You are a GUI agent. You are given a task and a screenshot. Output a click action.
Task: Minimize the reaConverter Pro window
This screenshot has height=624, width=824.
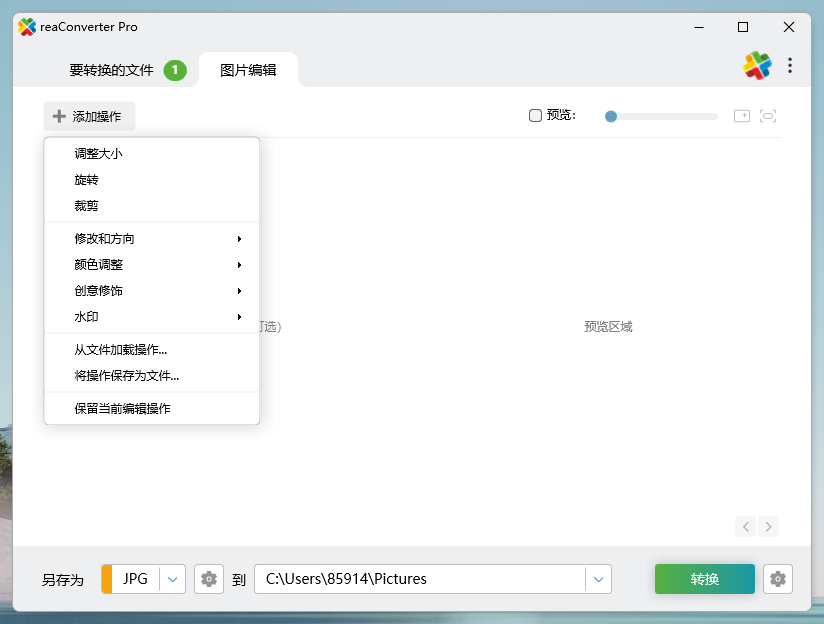(x=698, y=27)
